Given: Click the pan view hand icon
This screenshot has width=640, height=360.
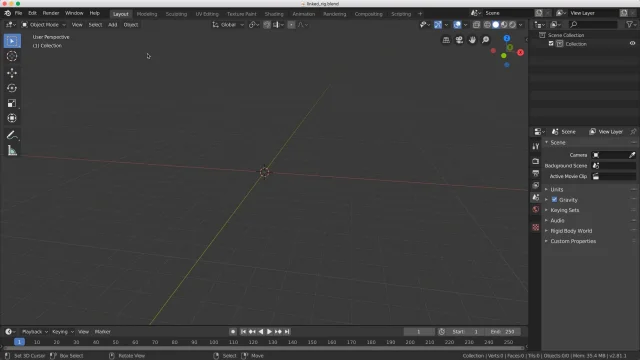Looking at the screenshot, I should (x=472, y=40).
